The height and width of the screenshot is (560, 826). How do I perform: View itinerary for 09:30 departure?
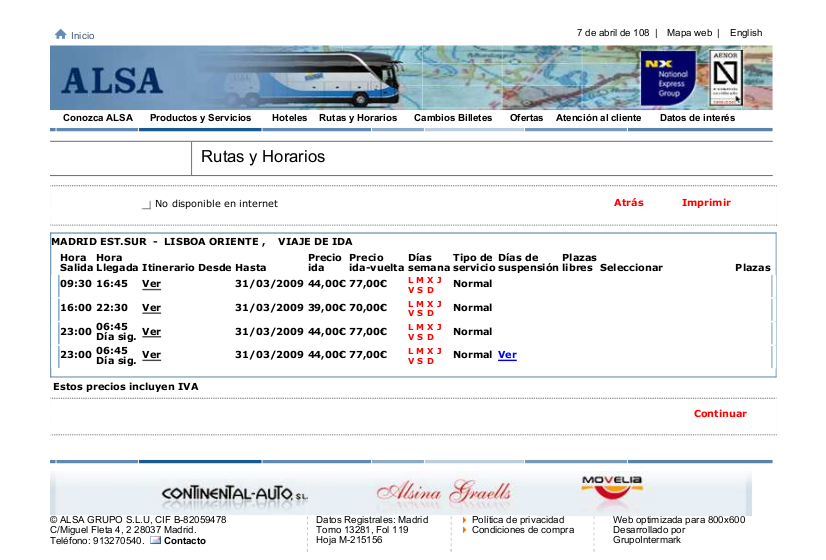coord(151,284)
